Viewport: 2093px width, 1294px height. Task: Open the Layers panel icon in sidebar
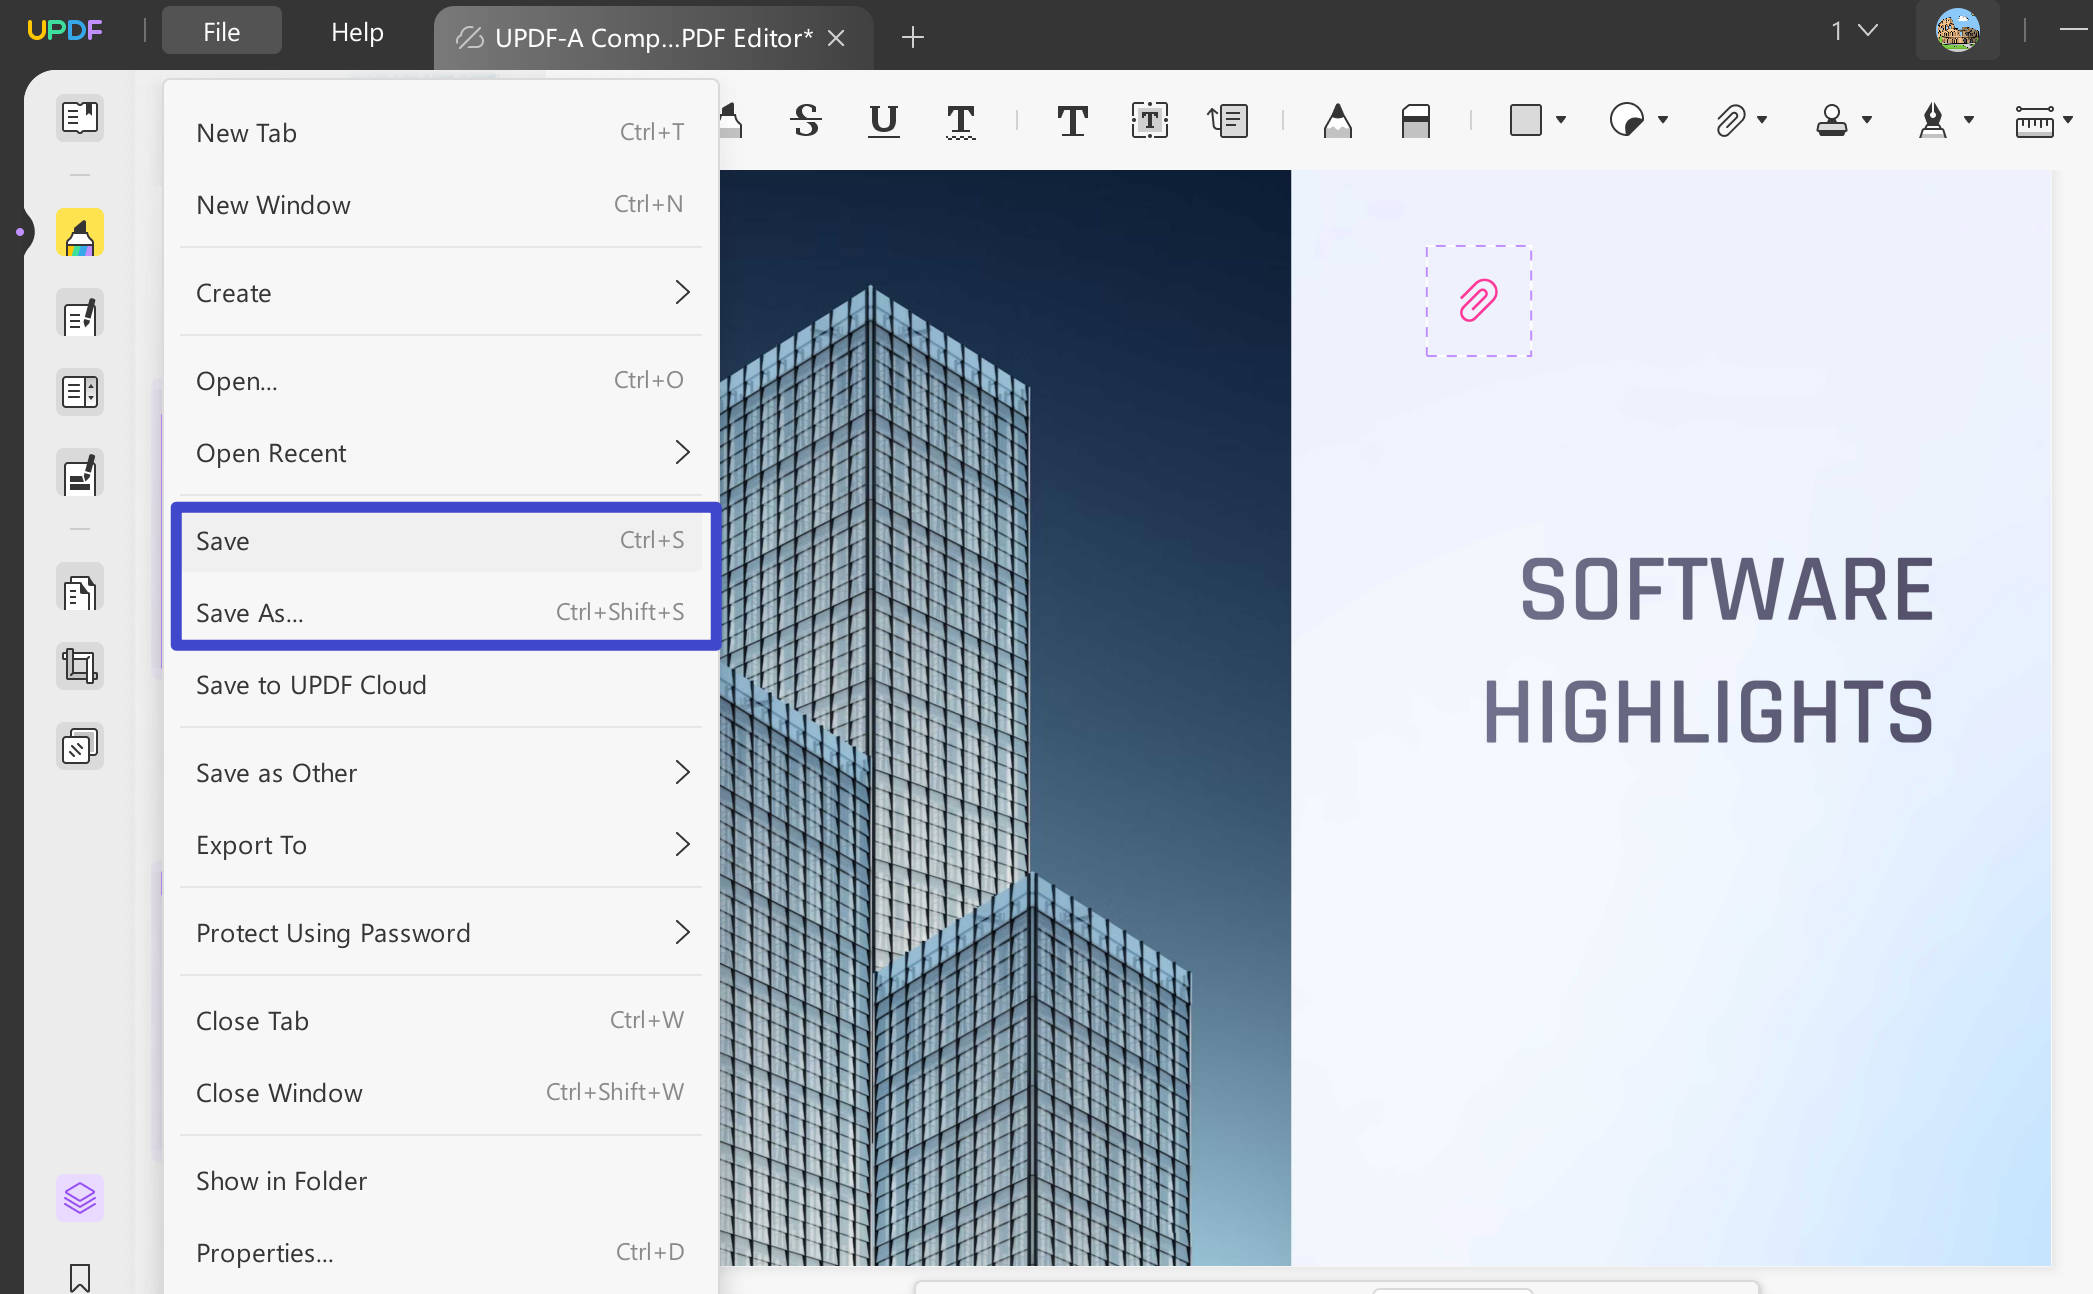click(x=80, y=1197)
